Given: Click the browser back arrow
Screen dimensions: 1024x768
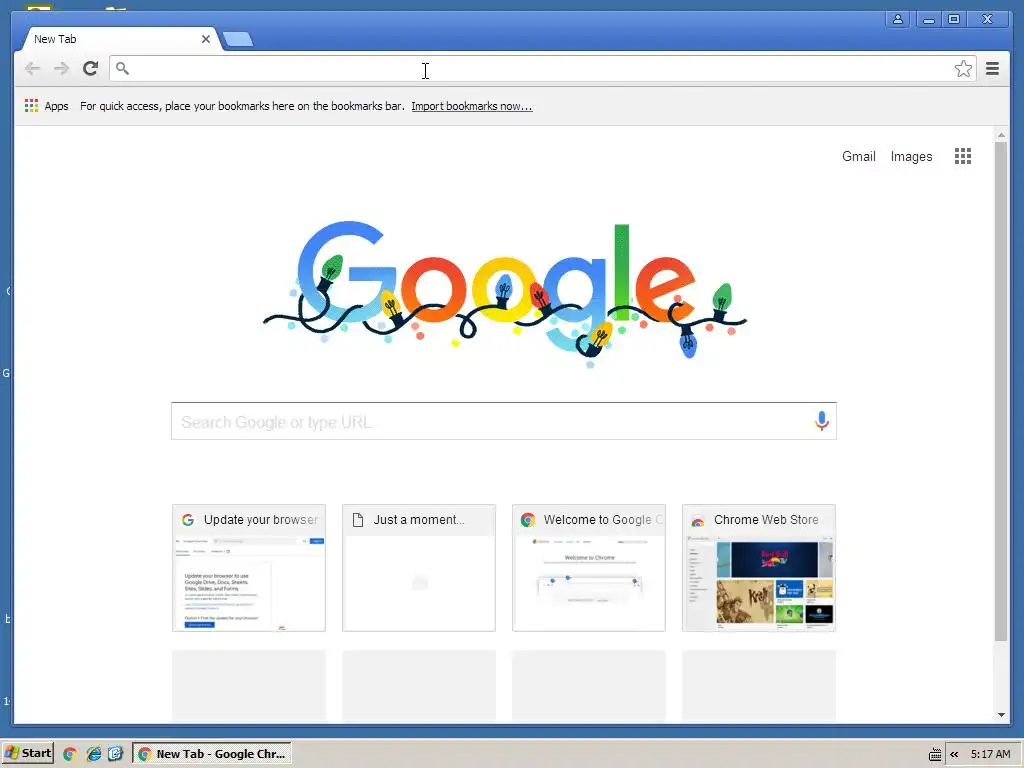Looking at the screenshot, I should 32,69.
